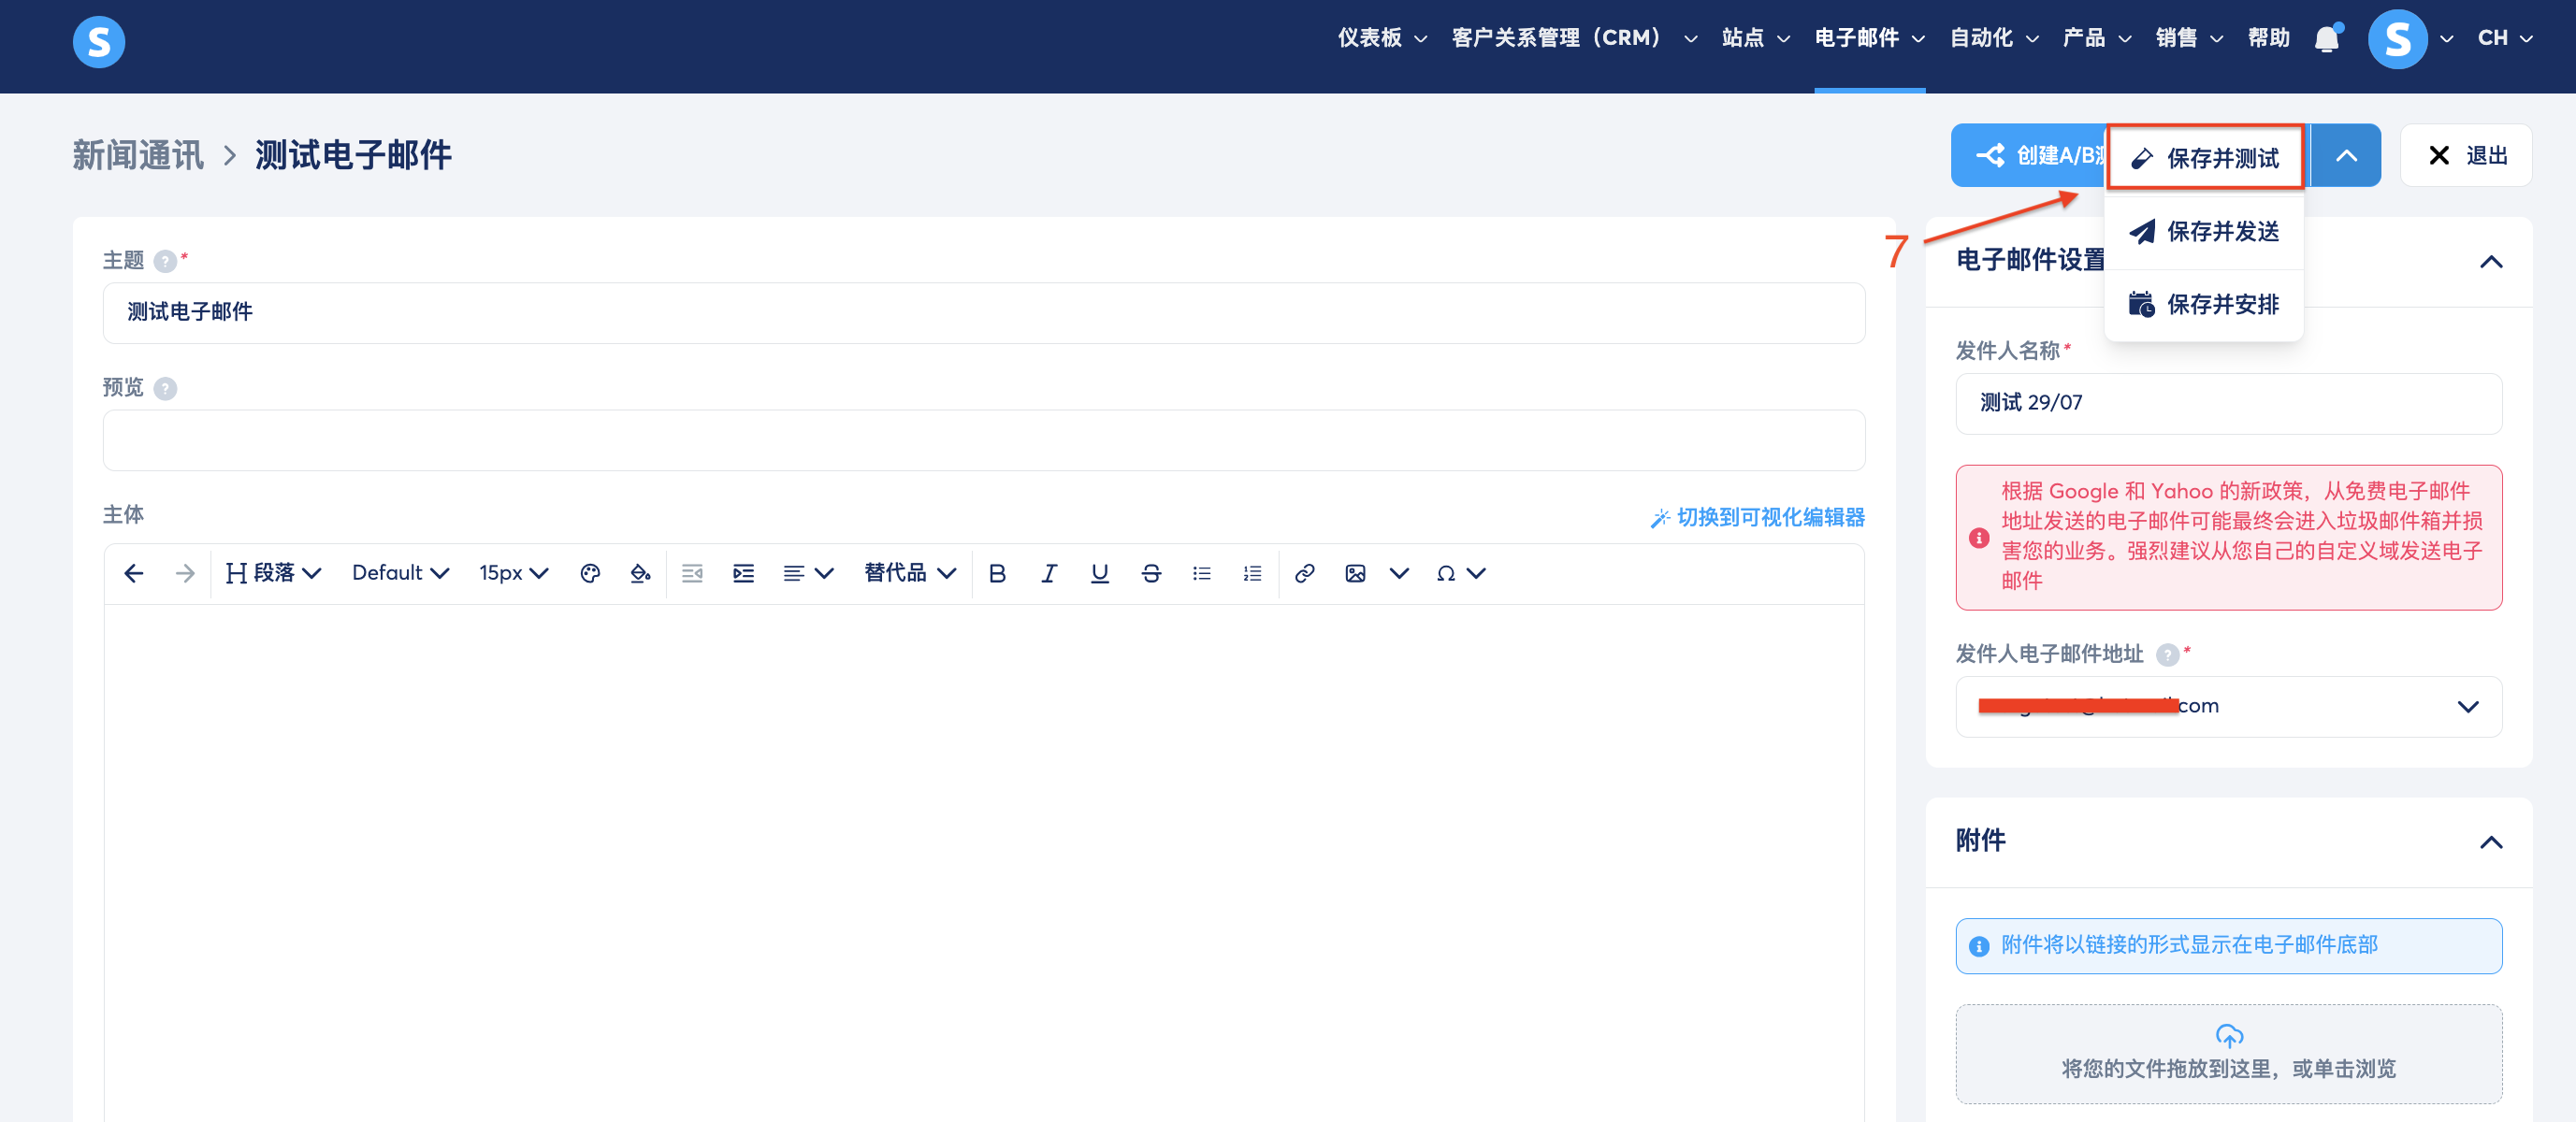Open the Default font dropdown
The image size is (2576, 1122).
pyautogui.click(x=400, y=573)
